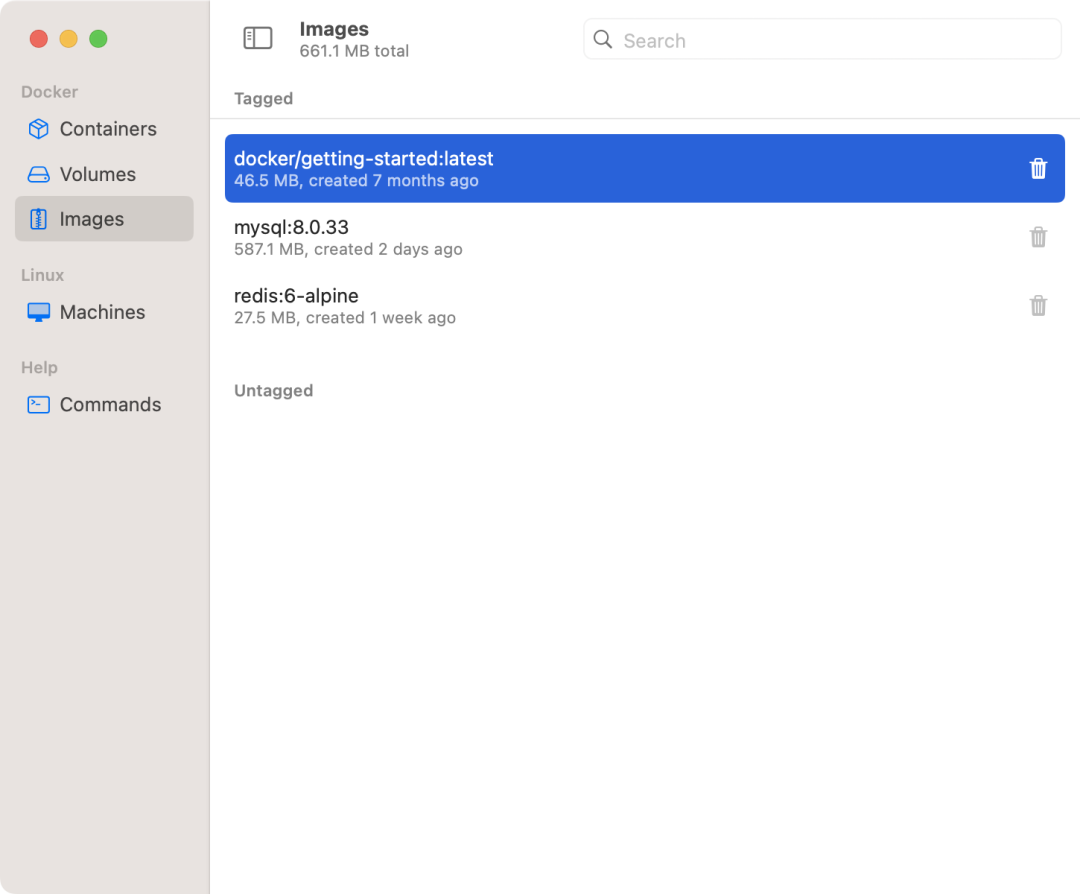Click the Linux sidebar heading
Viewport: 1080px width, 894px height.
point(43,275)
